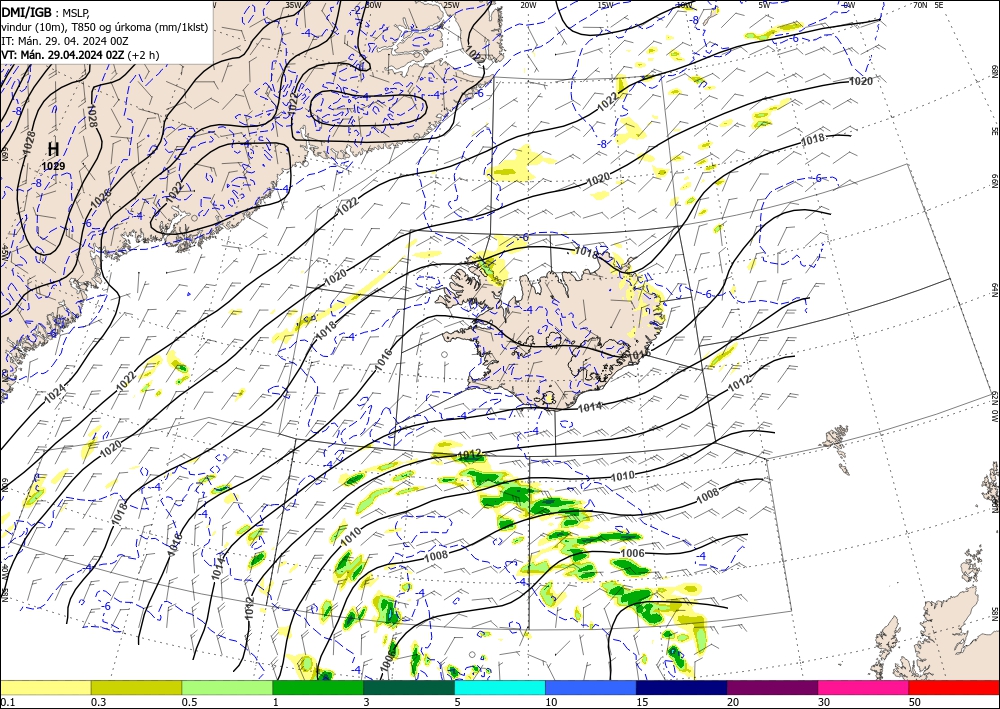Click the legend value '0.3'
The image size is (1000, 709).
[x=97, y=702]
